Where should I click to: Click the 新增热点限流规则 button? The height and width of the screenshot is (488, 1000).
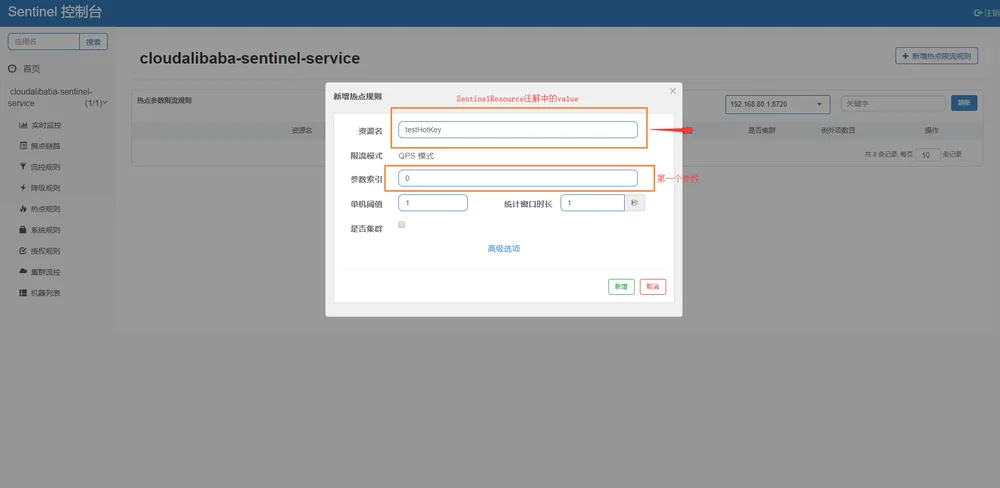[x=936, y=56]
